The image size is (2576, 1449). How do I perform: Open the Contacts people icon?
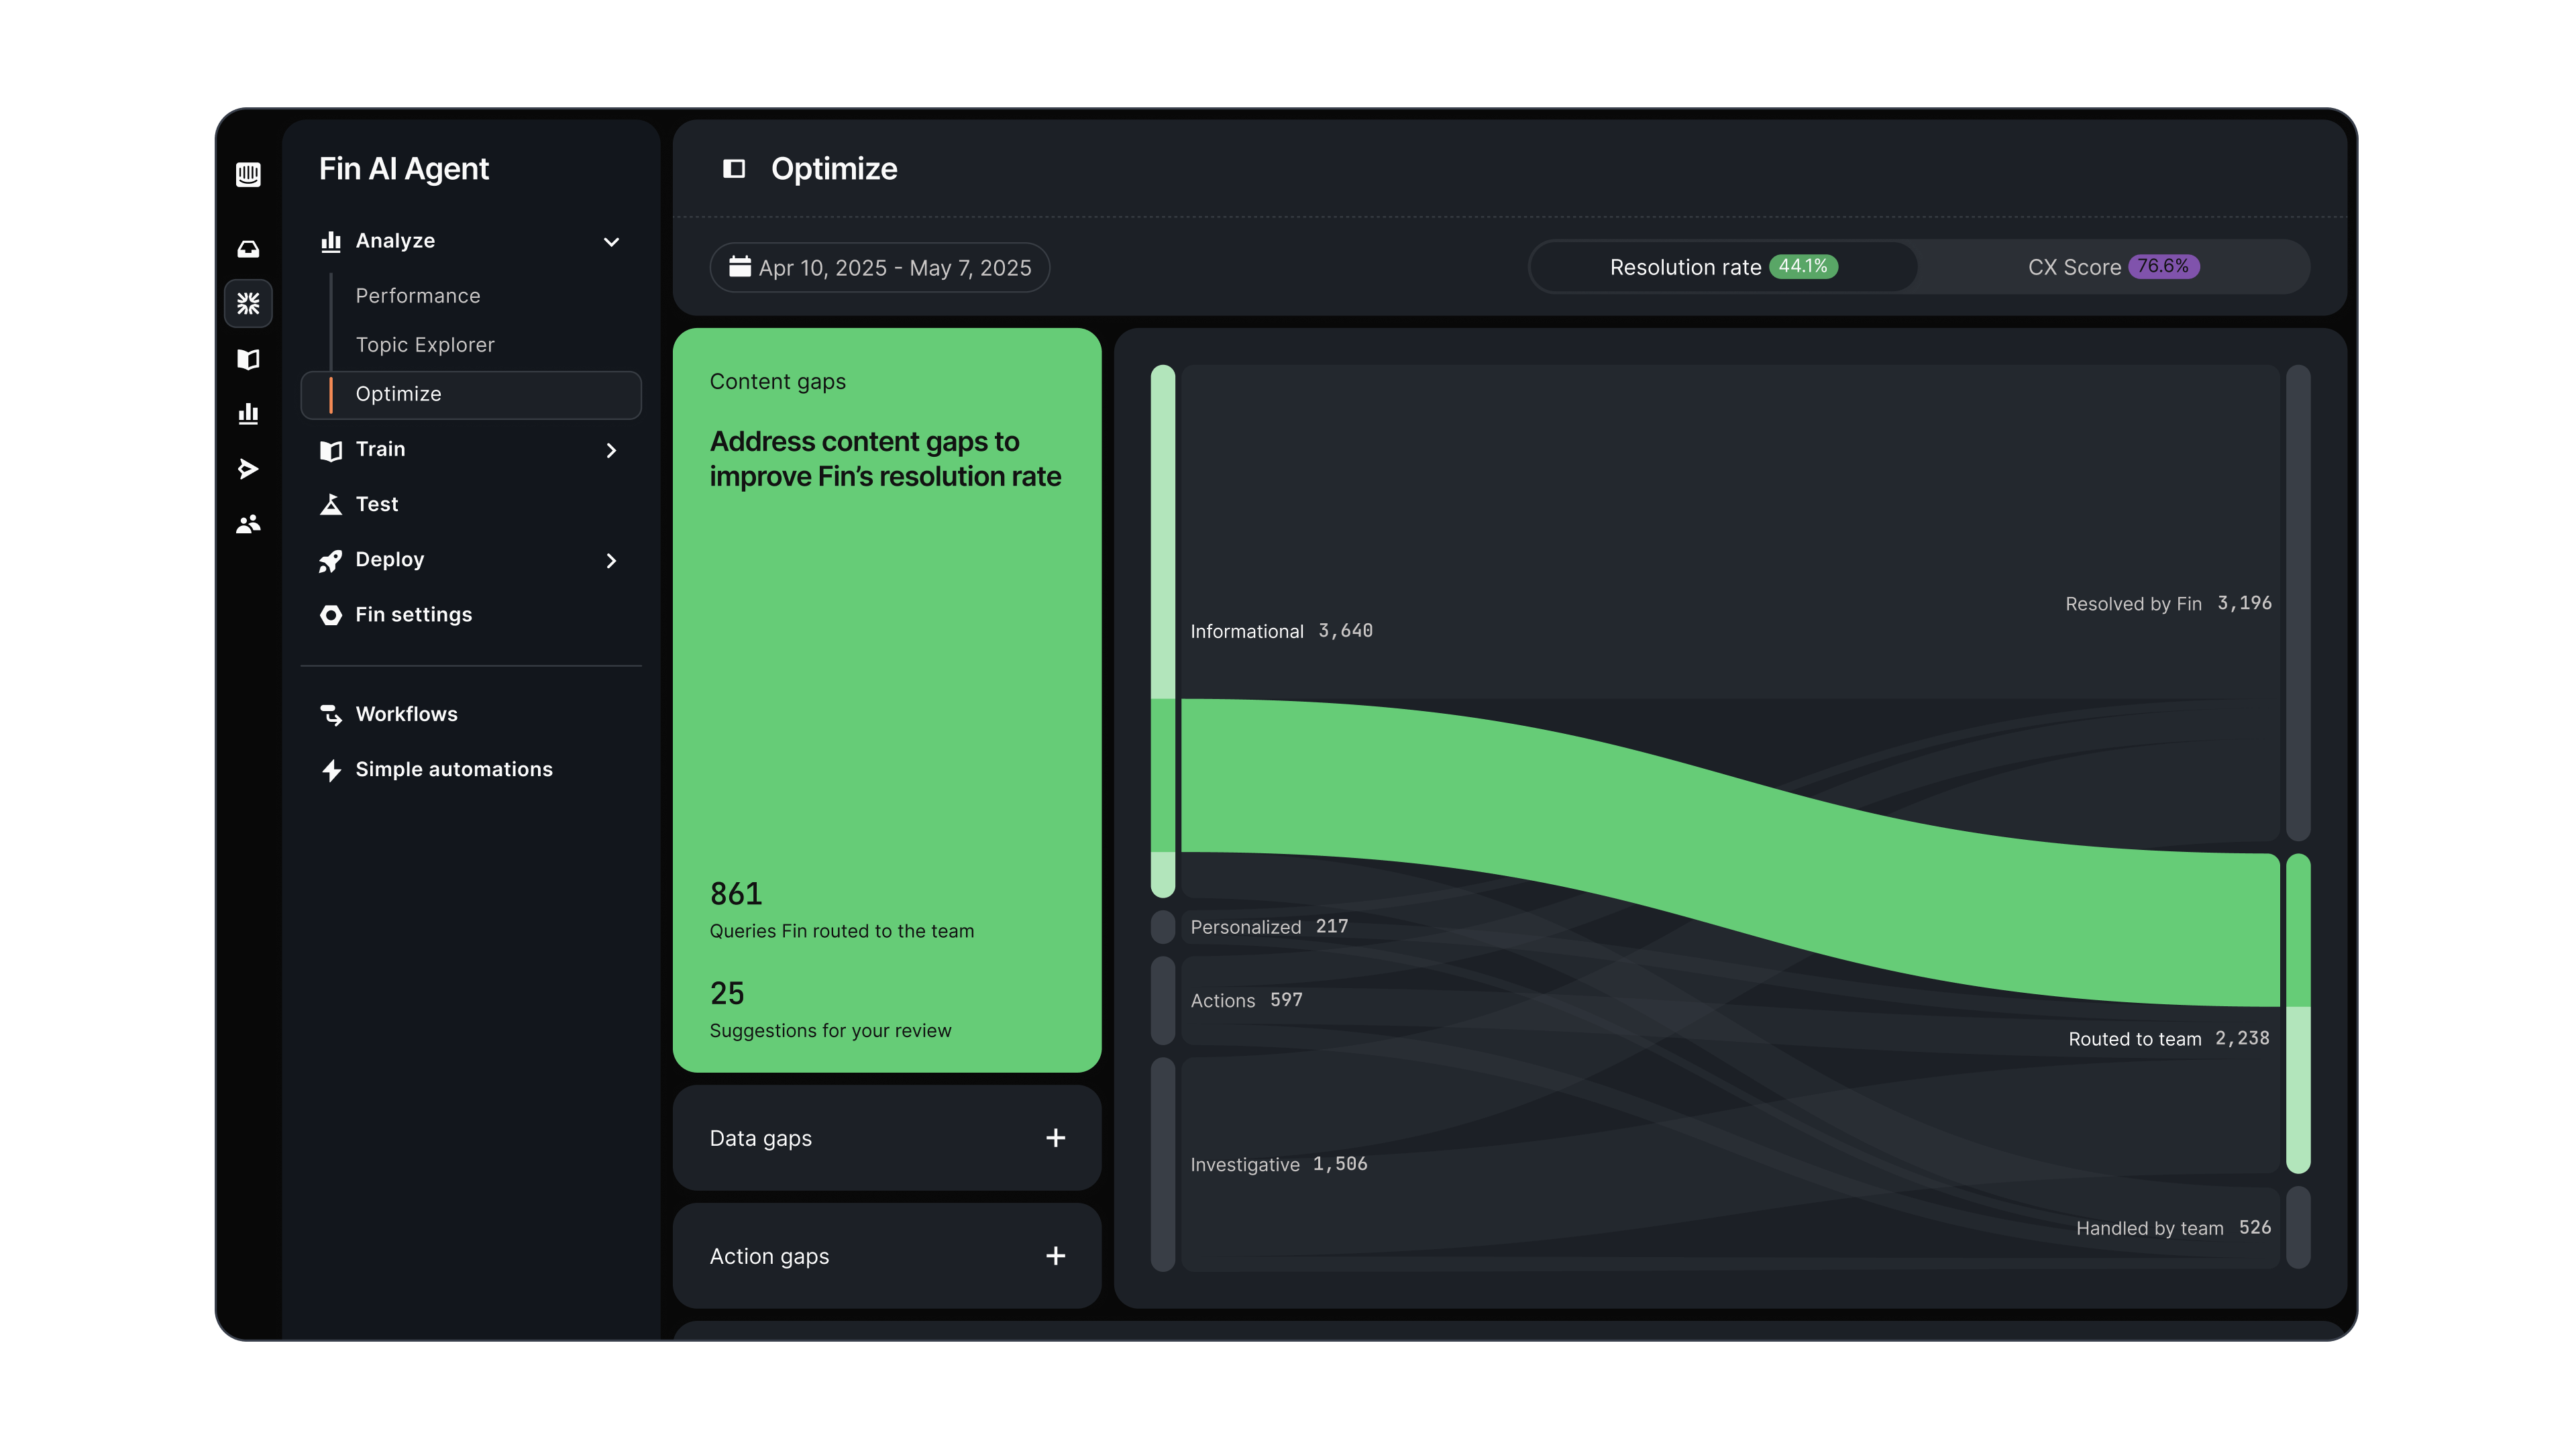coord(248,523)
